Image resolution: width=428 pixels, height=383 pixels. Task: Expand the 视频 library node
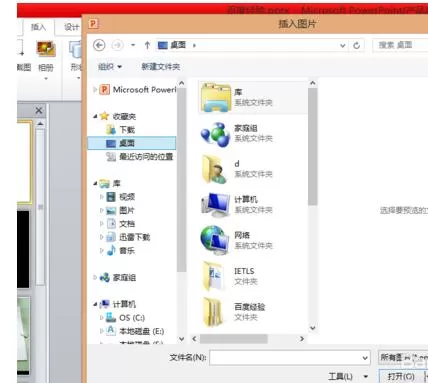[x=102, y=197]
